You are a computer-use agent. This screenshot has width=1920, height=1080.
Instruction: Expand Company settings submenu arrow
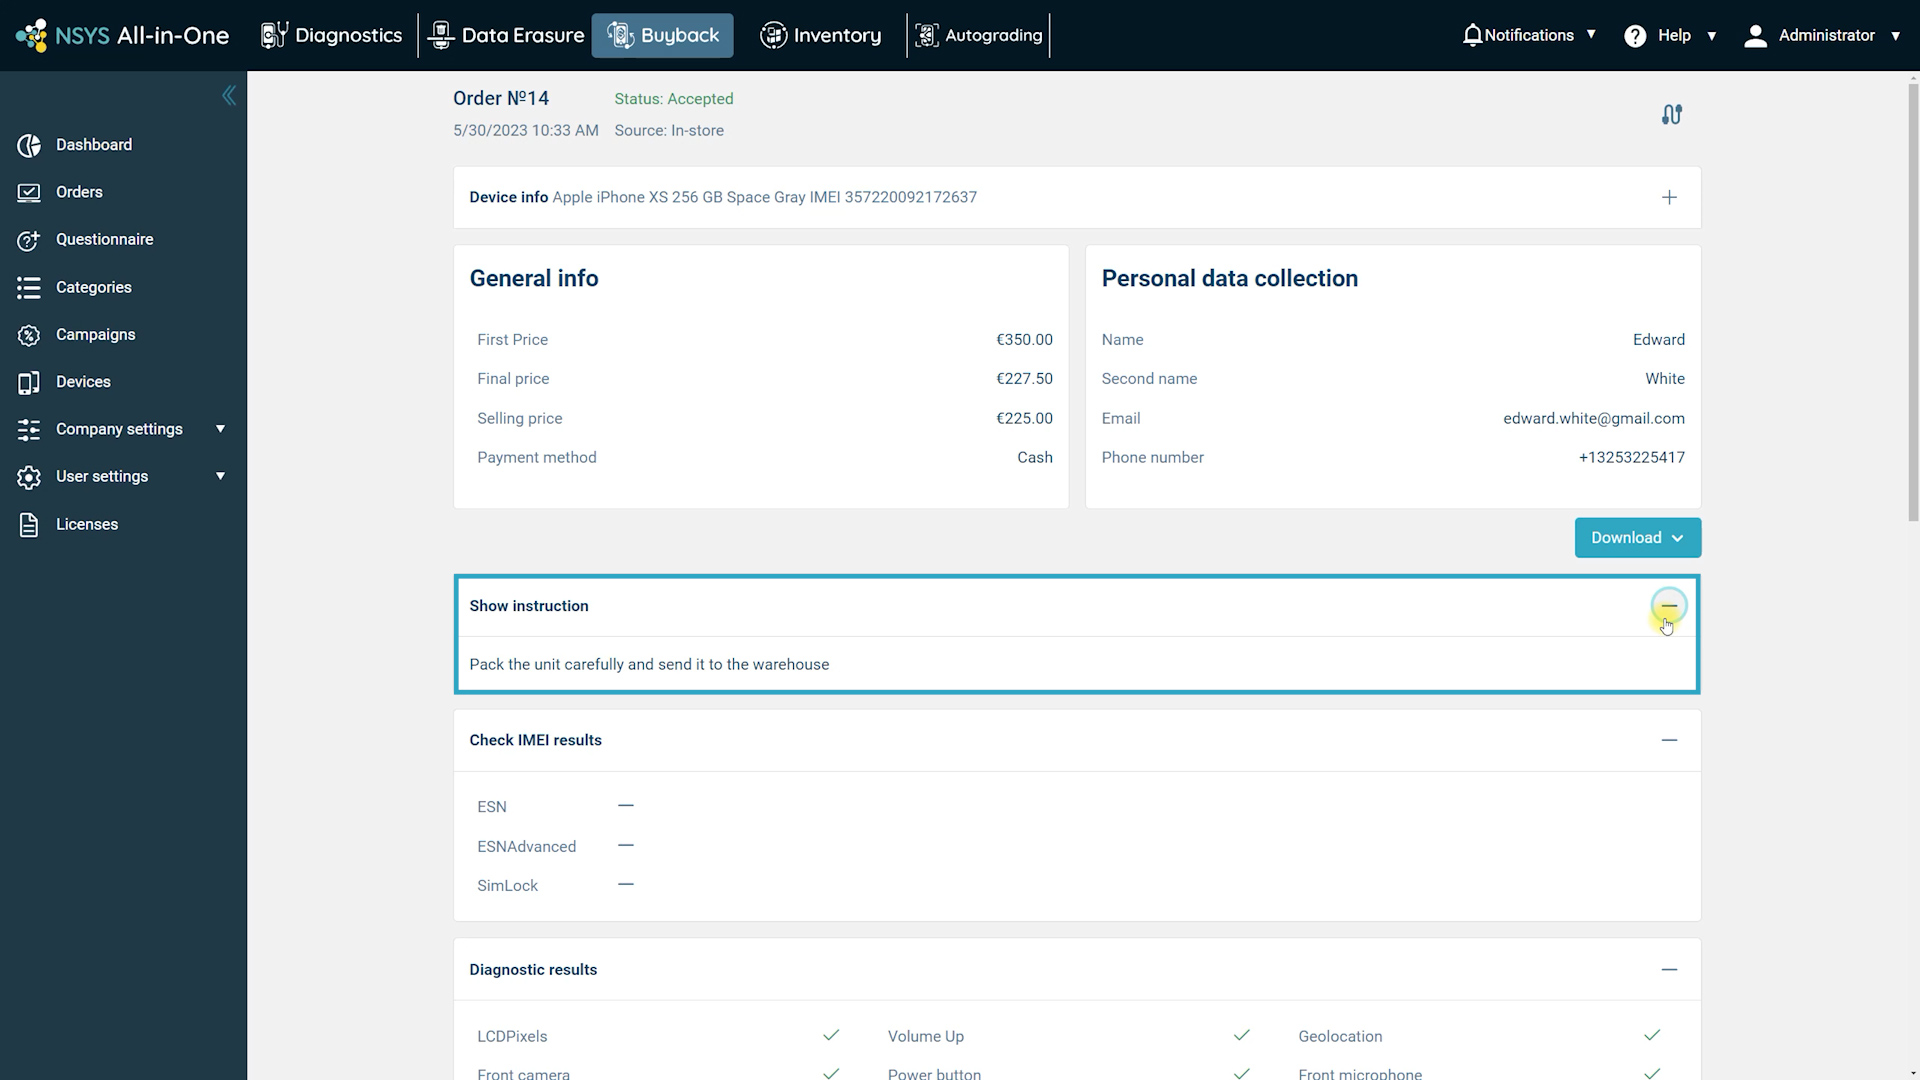[x=220, y=429]
